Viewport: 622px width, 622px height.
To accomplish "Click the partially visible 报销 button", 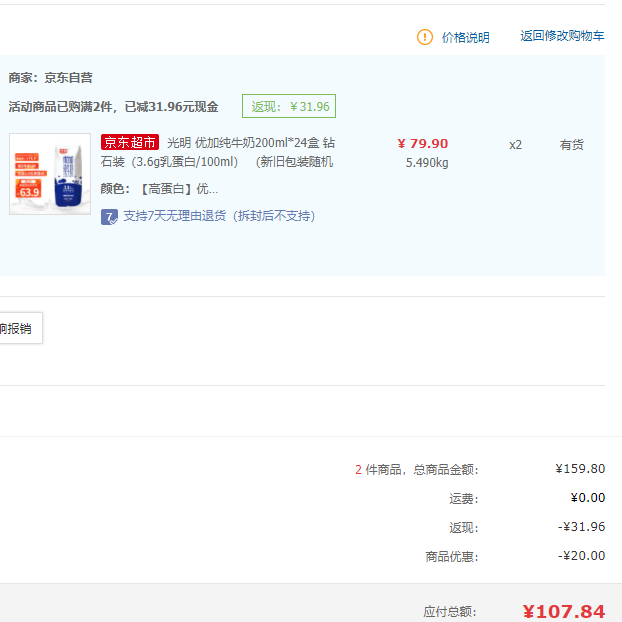I will (x=17, y=327).
